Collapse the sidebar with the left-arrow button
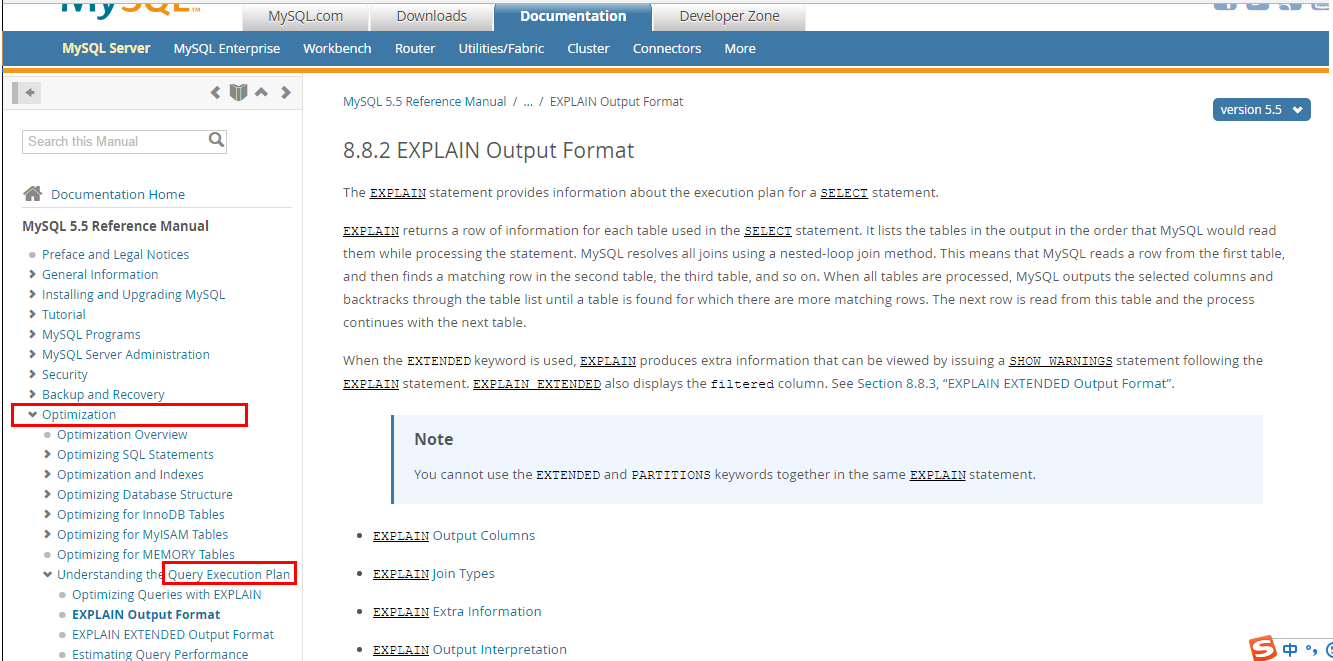The image size is (1333, 661). pyautogui.click(x=26, y=93)
